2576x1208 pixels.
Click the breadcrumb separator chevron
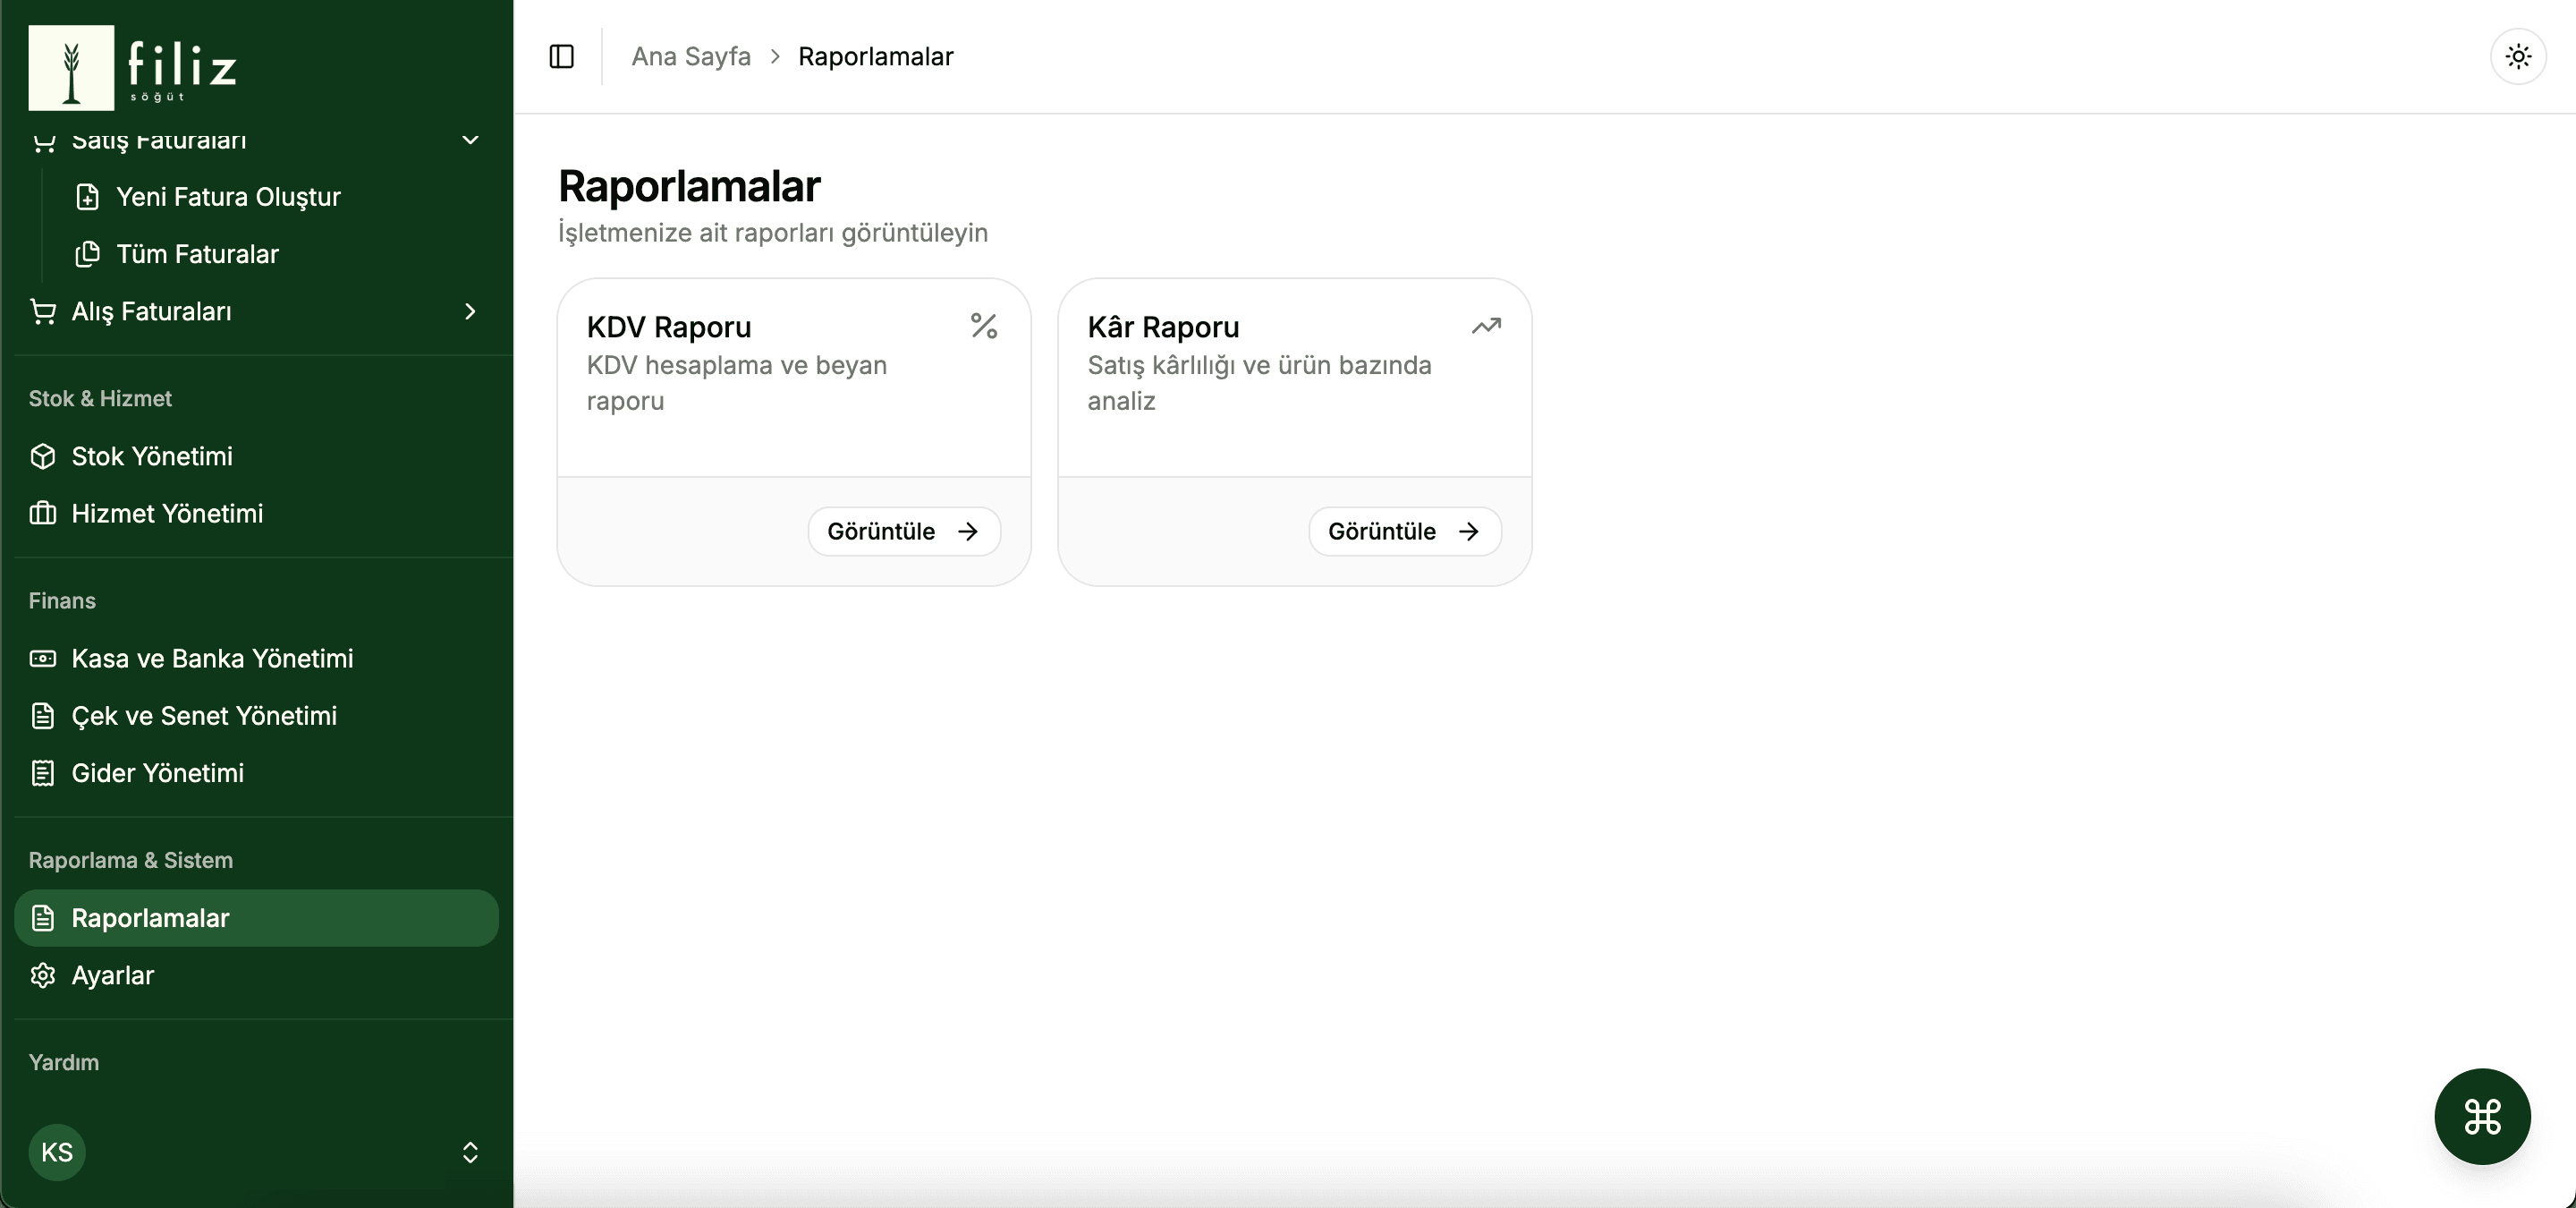coord(775,57)
